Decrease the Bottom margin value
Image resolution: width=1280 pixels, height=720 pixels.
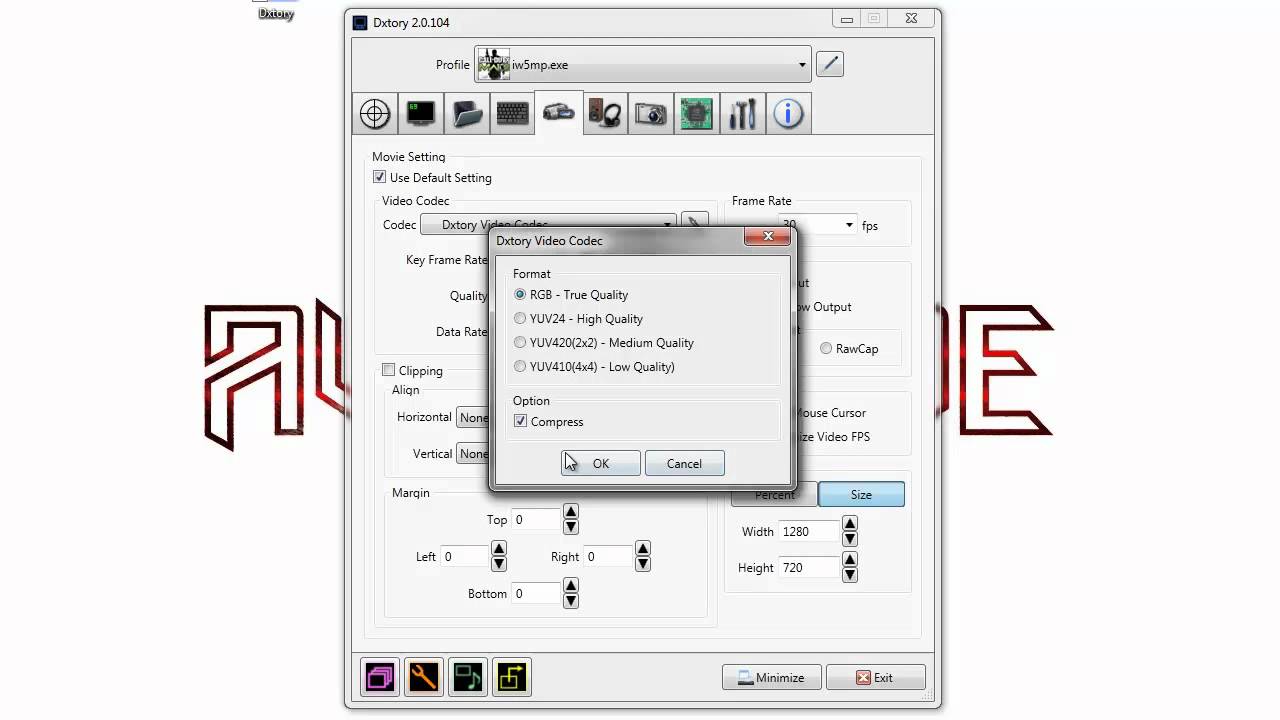click(x=571, y=602)
